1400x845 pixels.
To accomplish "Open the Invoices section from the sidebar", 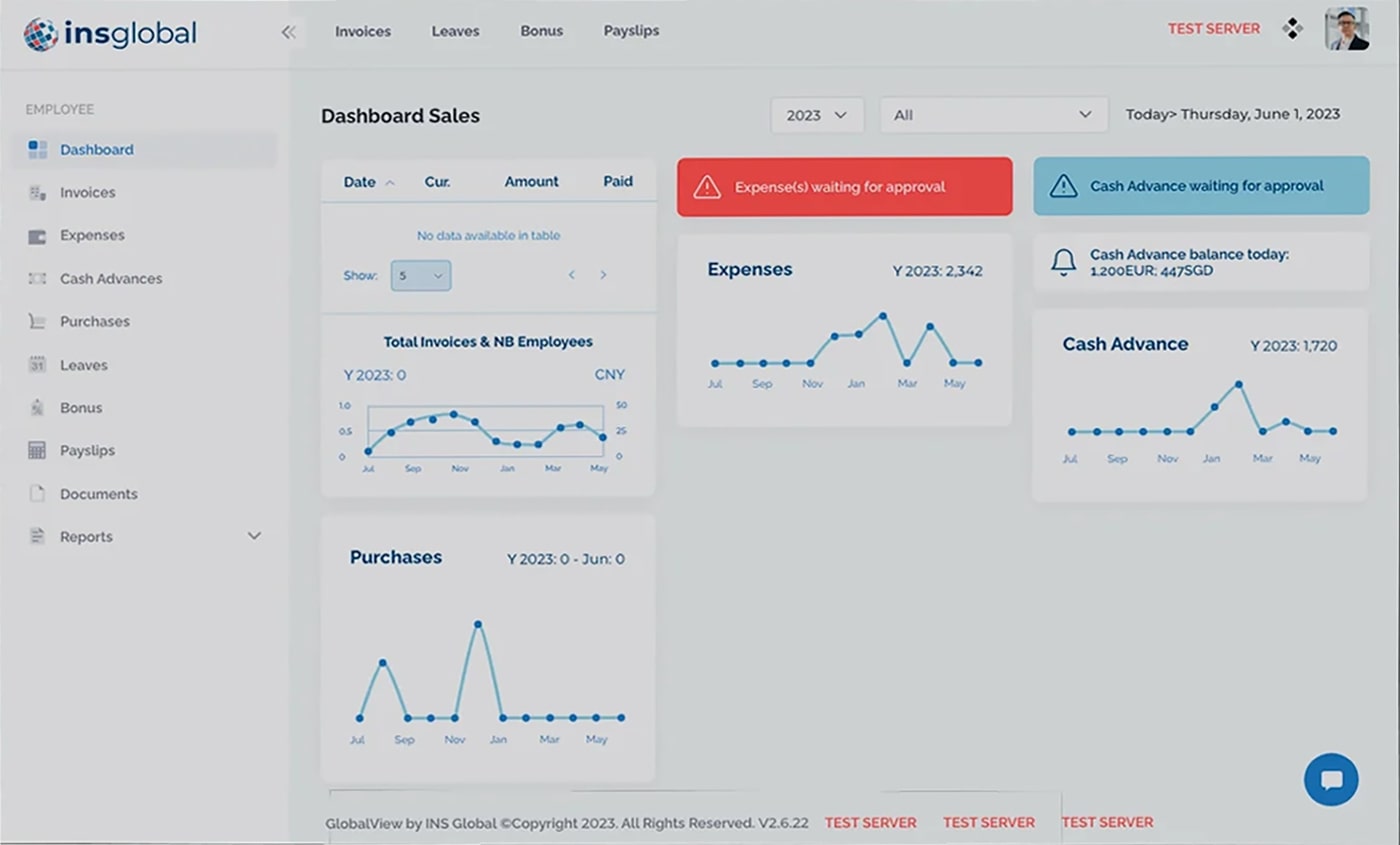I will point(36,192).
